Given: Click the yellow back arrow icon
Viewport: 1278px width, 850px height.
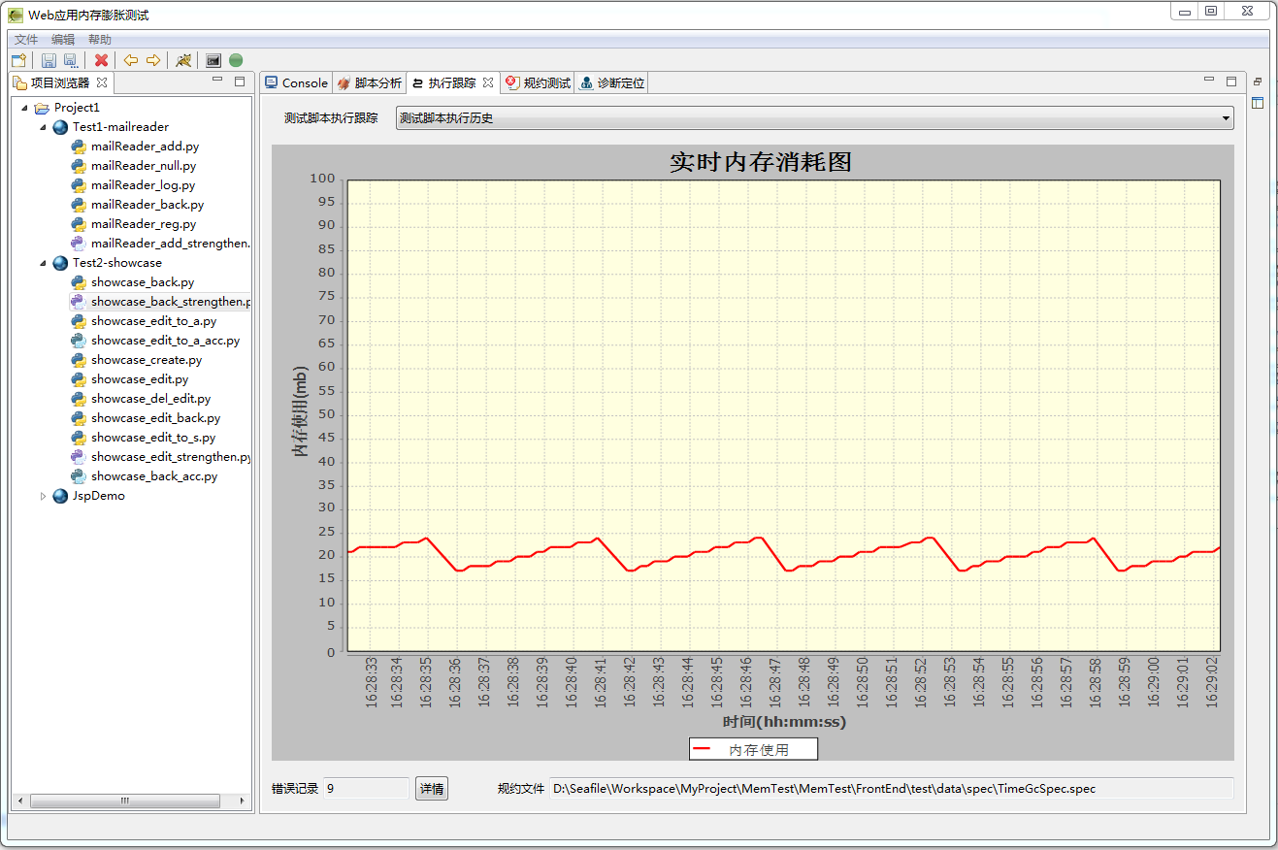Looking at the screenshot, I should click(130, 61).
